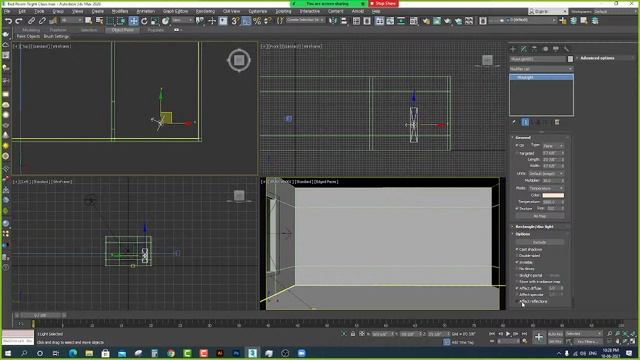
Task: Click the red Stop Share button
Action: click(x=383, y=3)
